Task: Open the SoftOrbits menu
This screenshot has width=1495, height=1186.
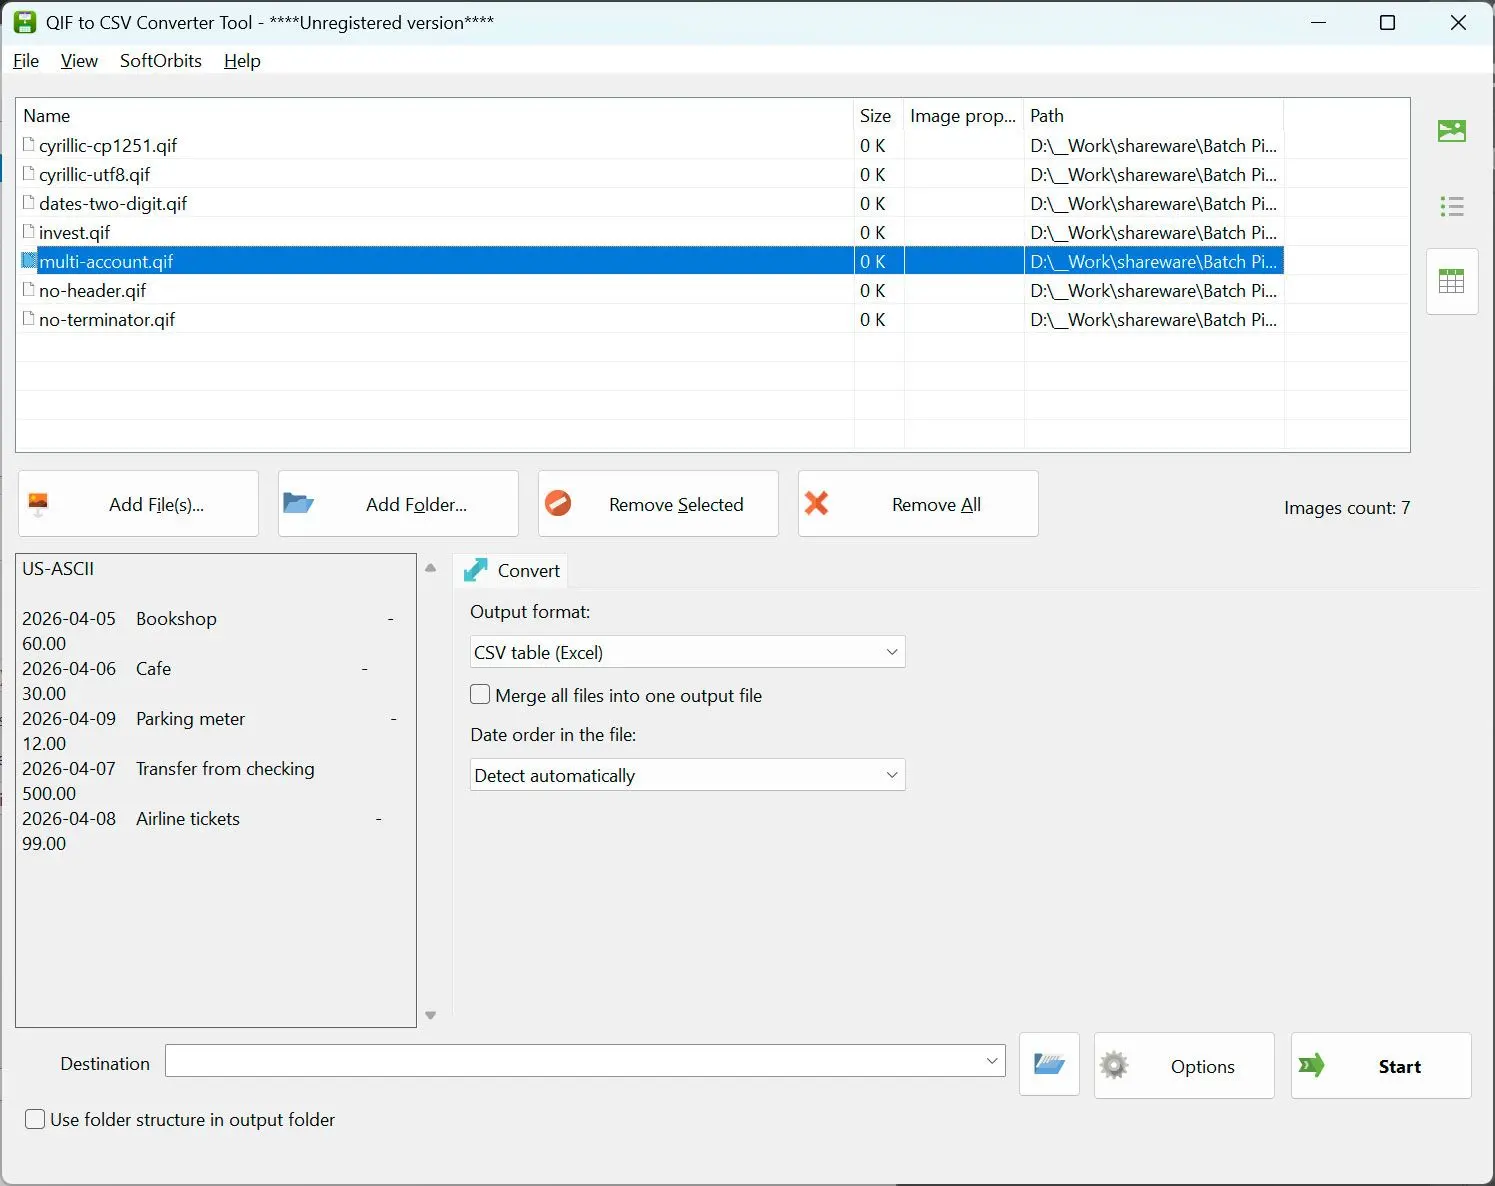Action: (x=160, y=61)
